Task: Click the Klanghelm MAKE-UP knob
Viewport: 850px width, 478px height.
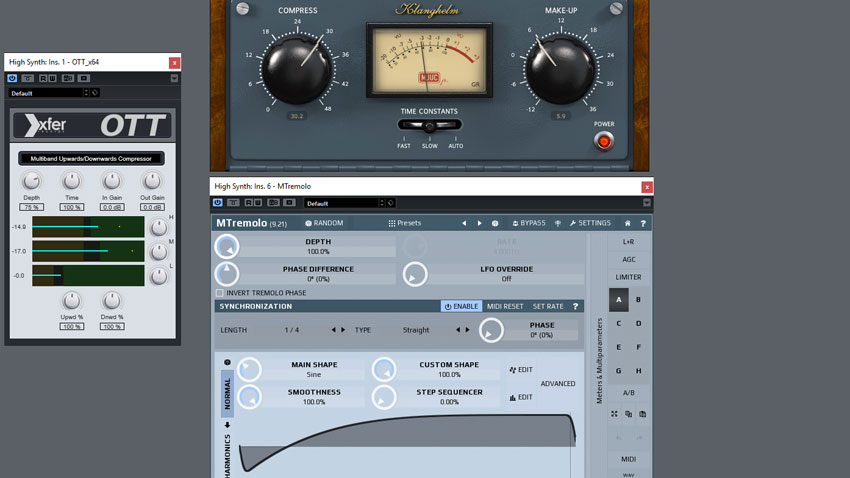Action: point(561,69)
